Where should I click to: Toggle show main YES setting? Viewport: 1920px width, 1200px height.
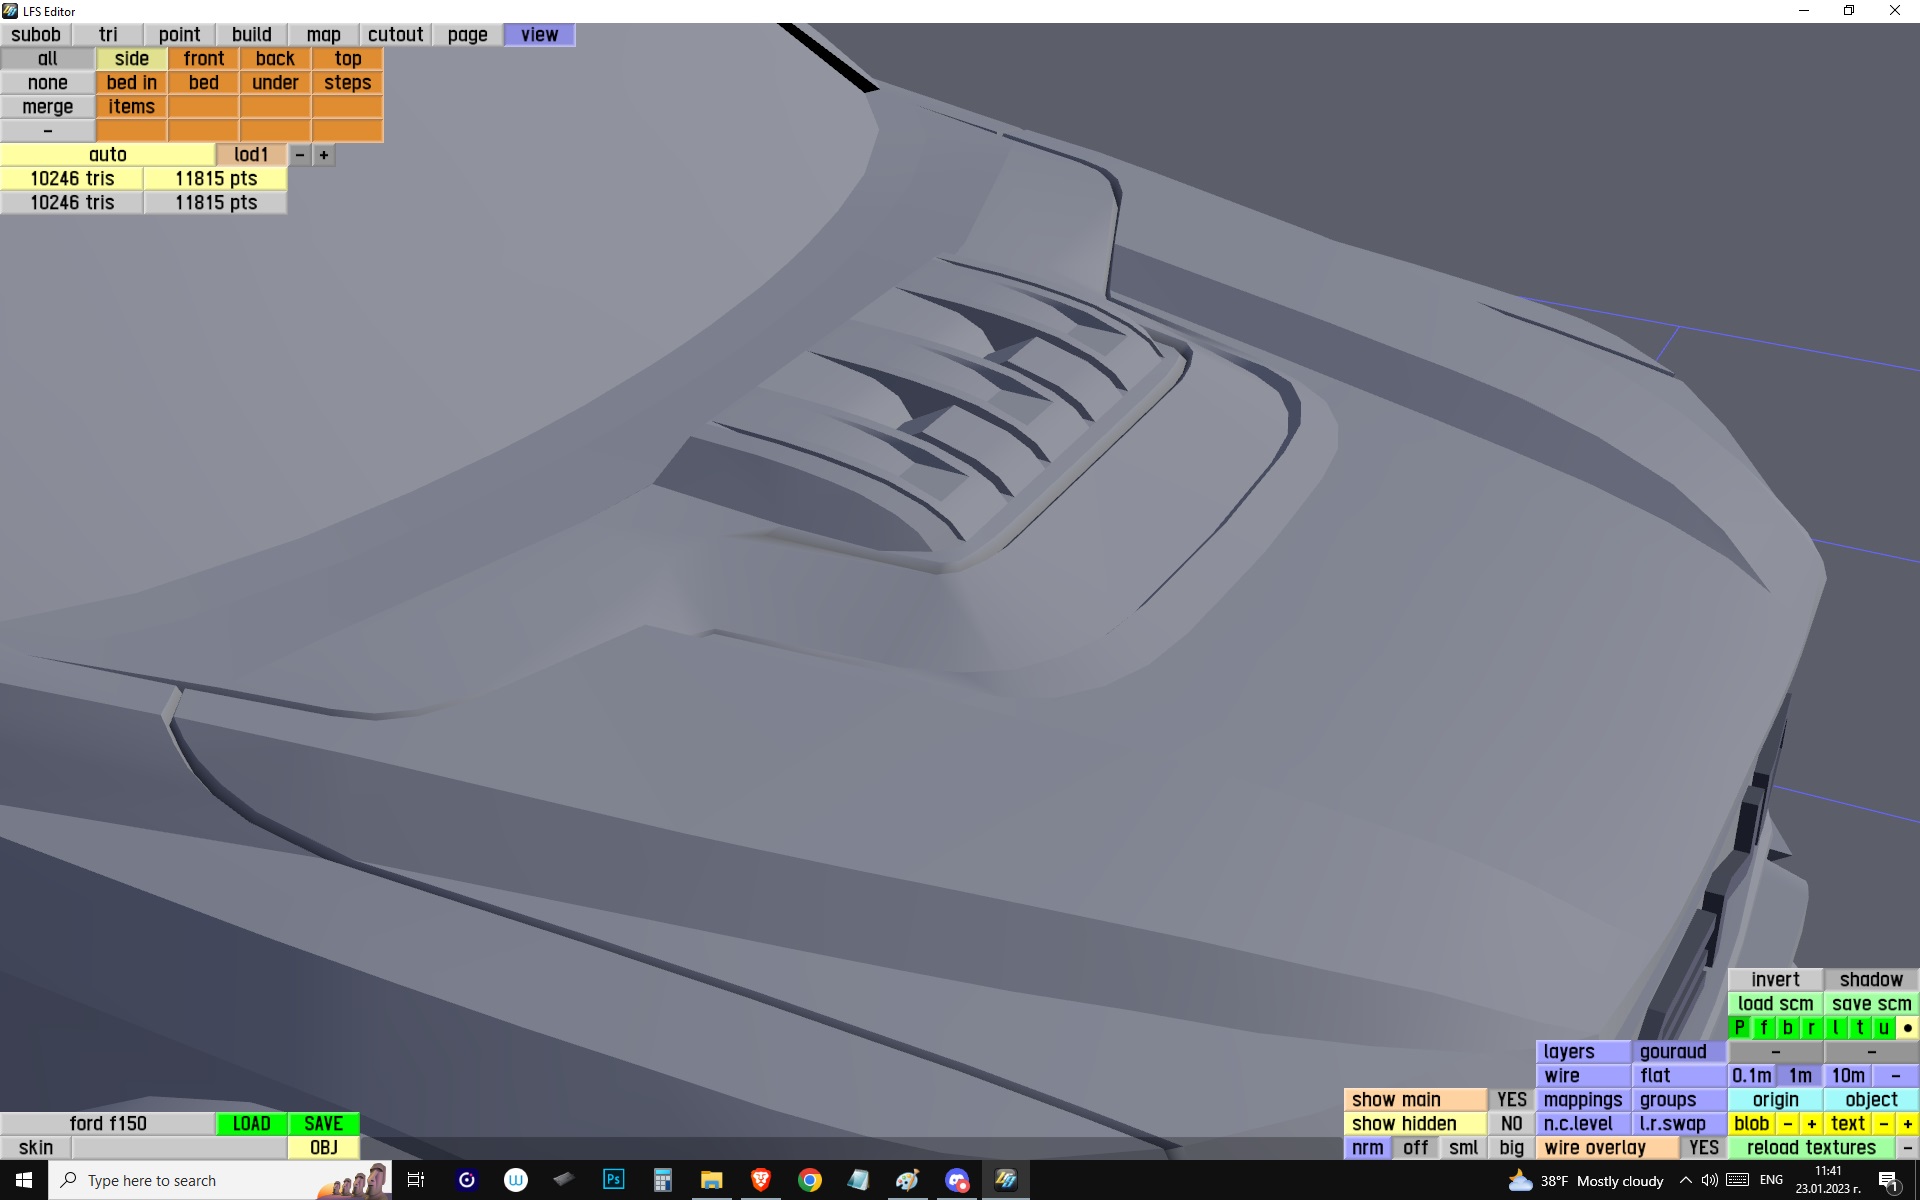click(x=1511, y=1099)
